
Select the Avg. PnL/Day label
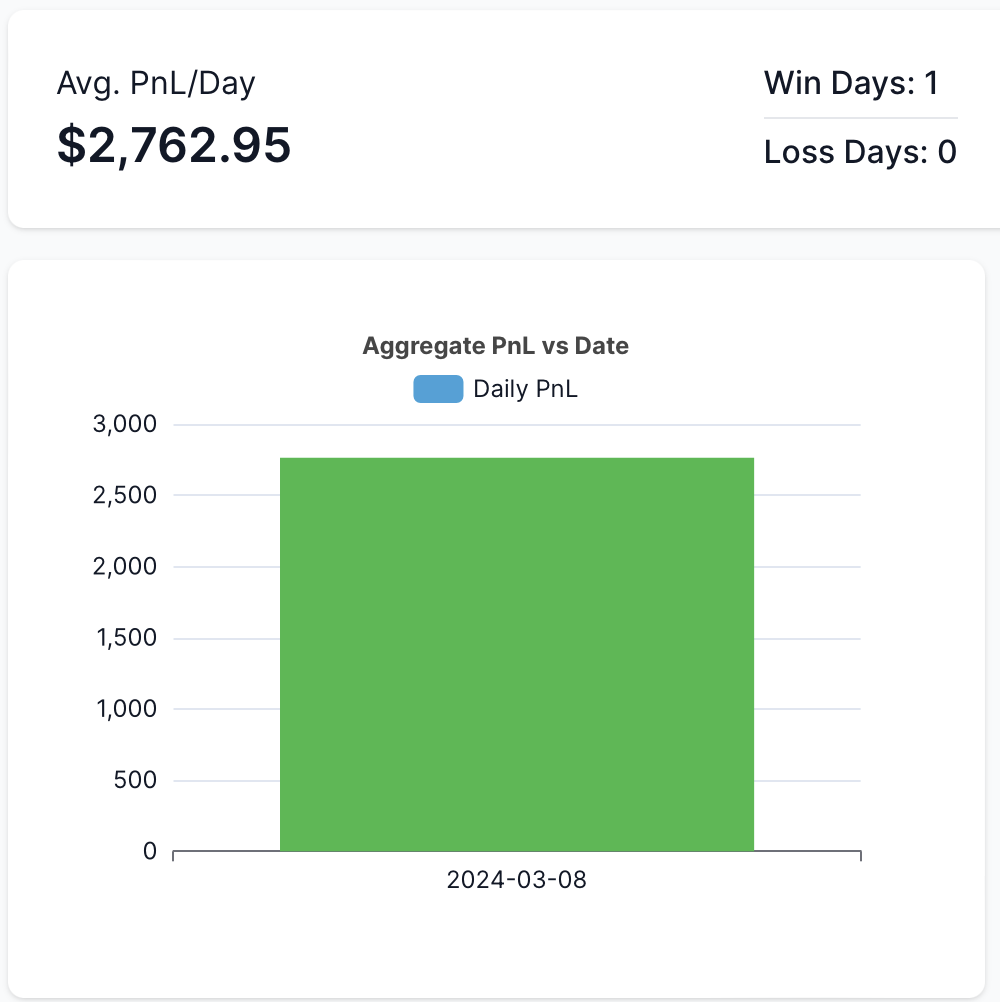(x=156, y=84)
